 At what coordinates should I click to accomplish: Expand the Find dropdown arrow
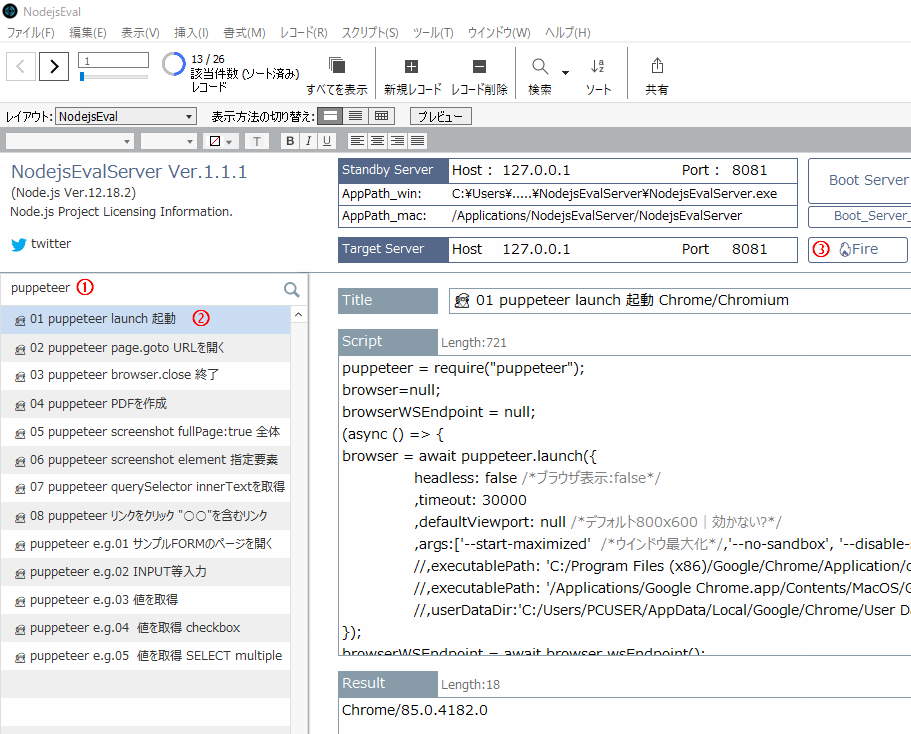pyautogui.click(x=565, y=73)
